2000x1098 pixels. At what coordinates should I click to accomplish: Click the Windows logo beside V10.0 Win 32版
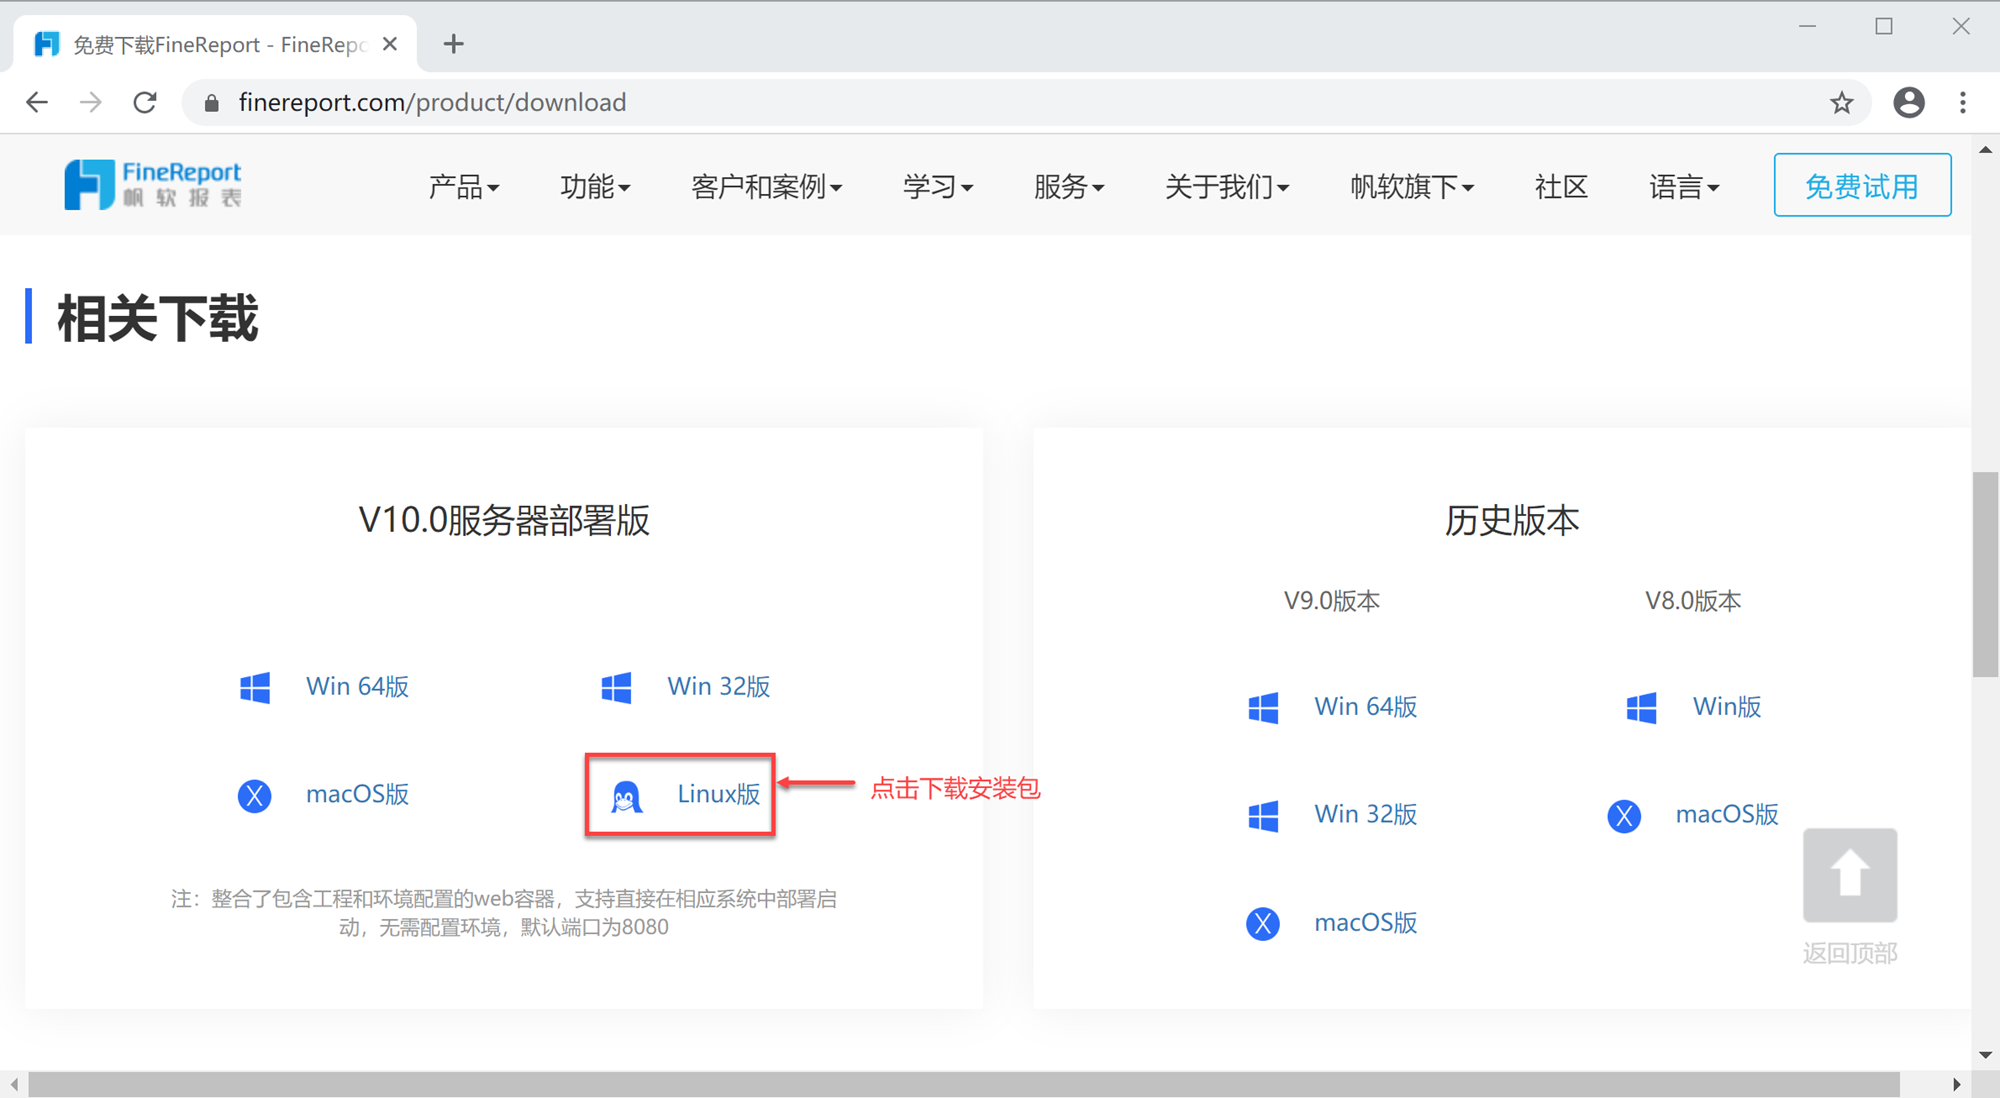(x=616, y=687)
